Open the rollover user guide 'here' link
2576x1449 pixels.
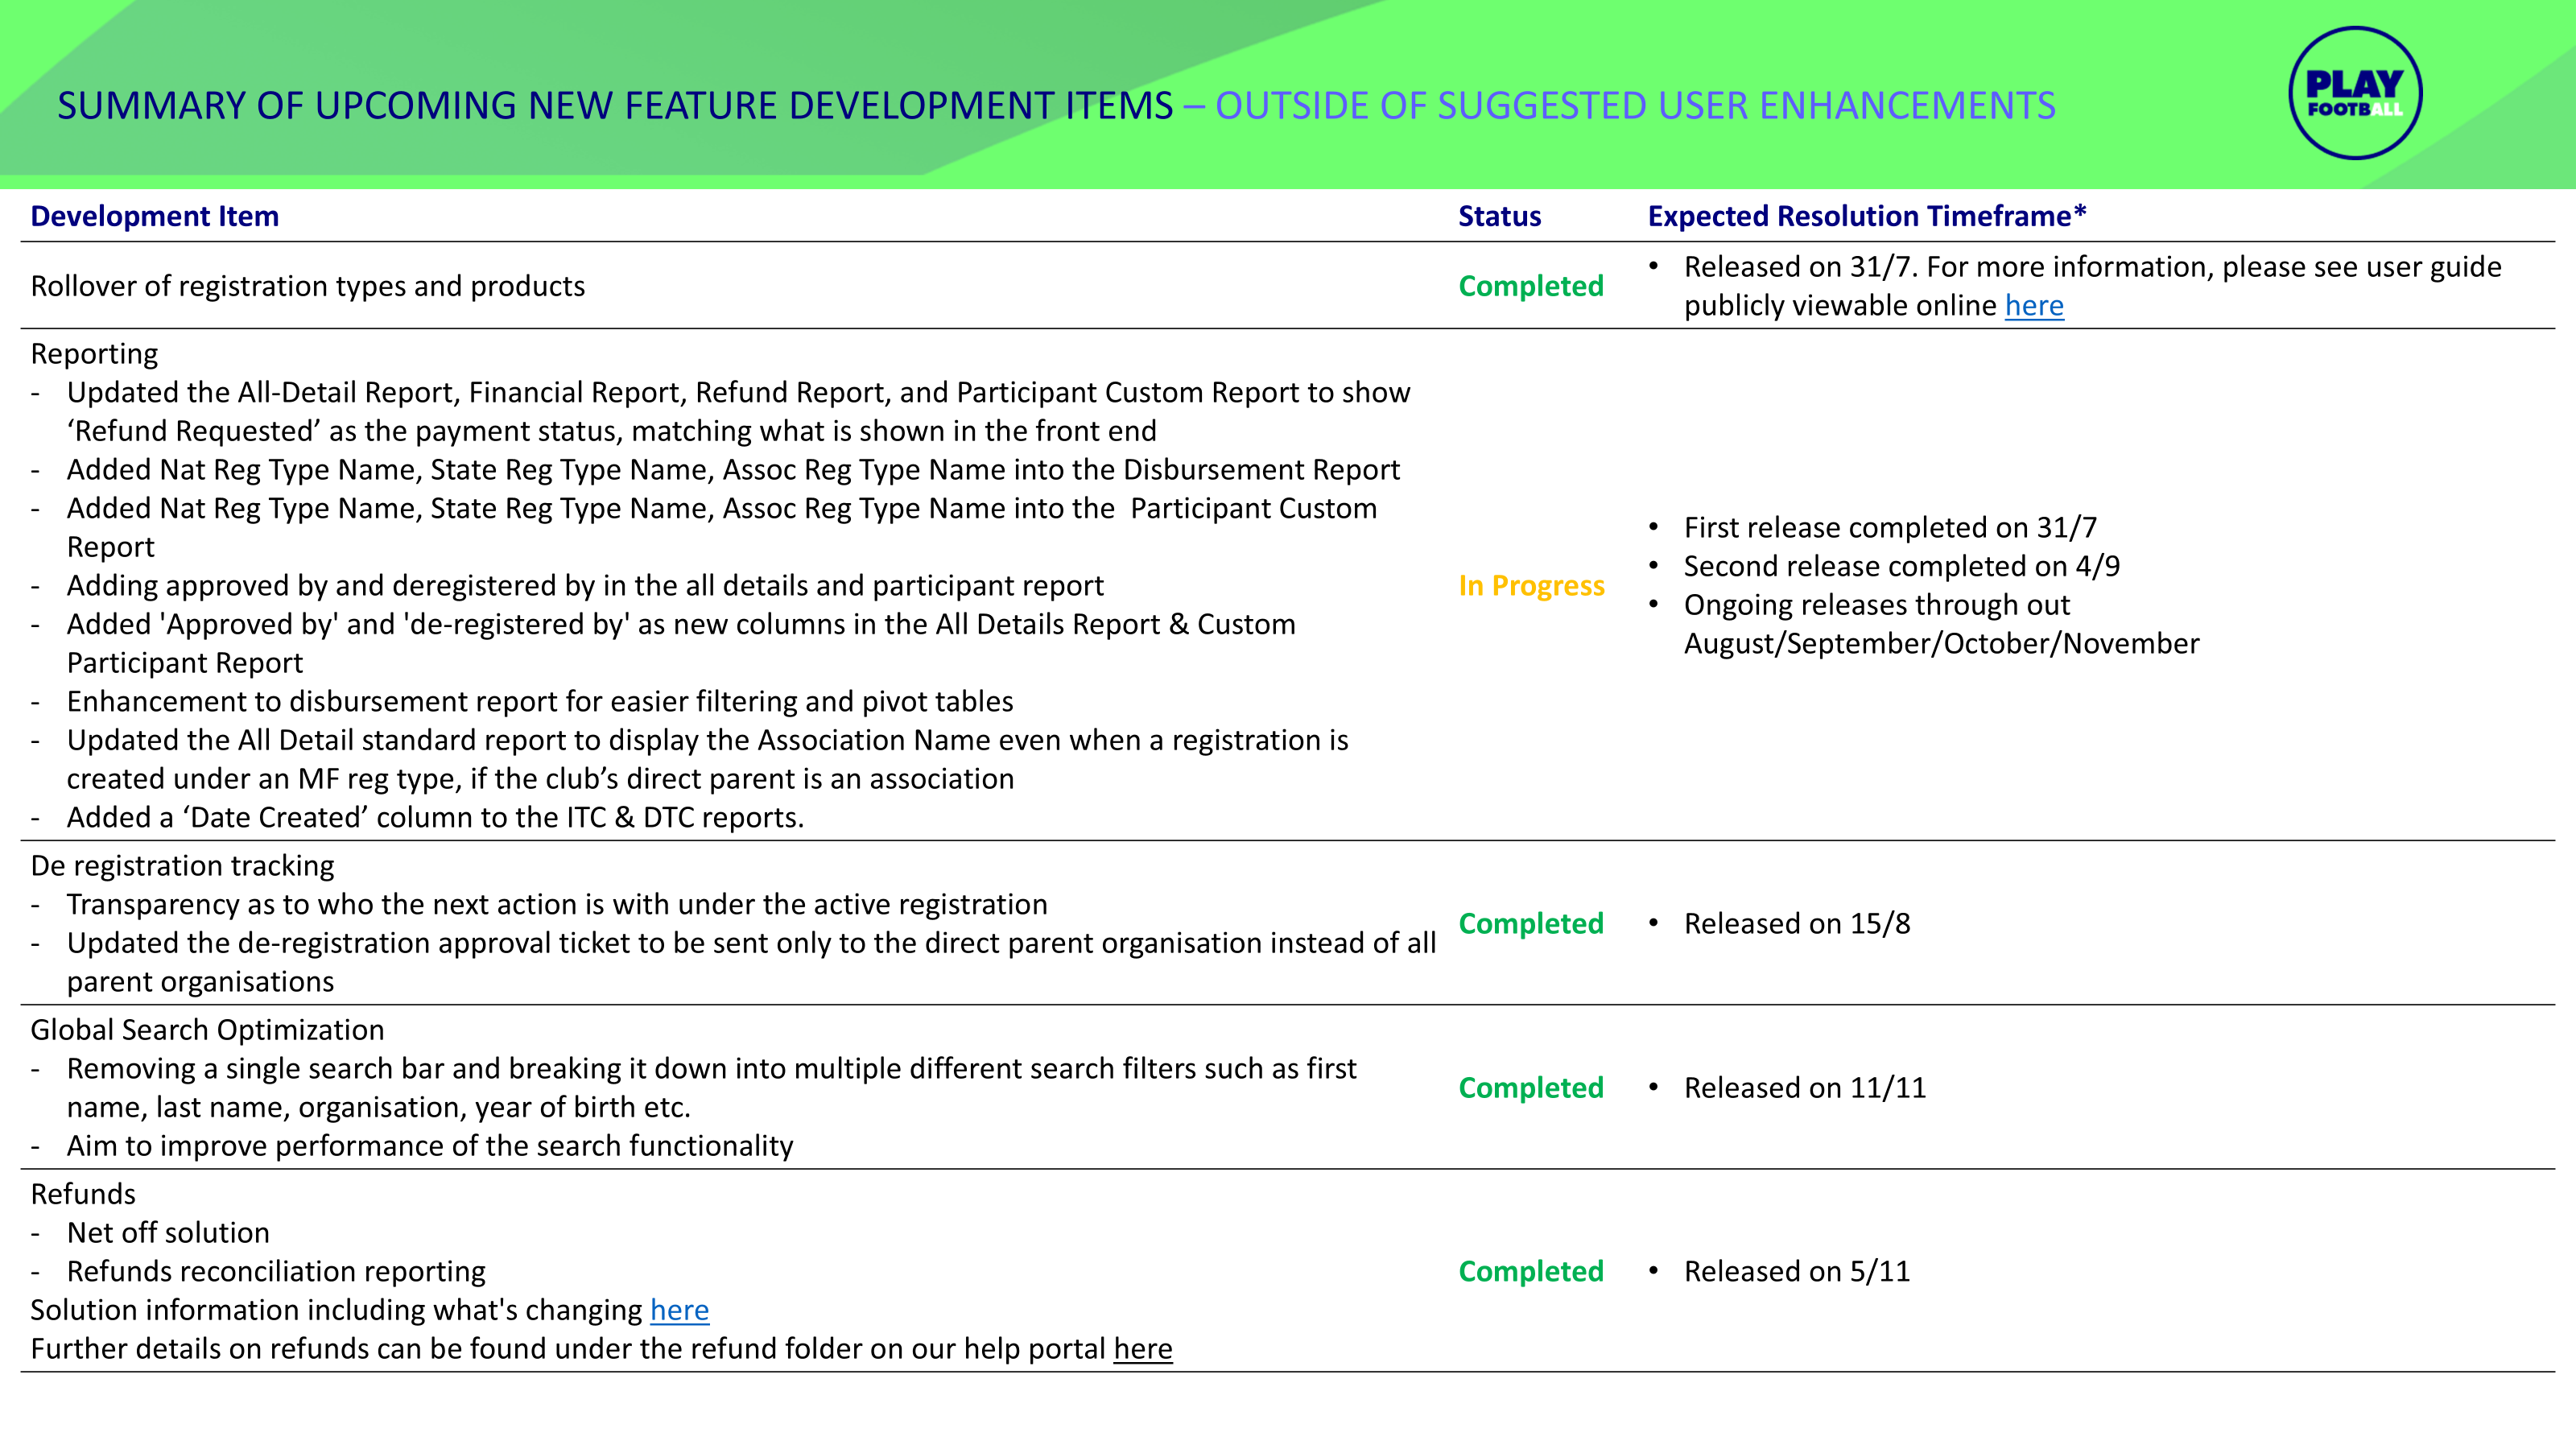coord(2033,306)
